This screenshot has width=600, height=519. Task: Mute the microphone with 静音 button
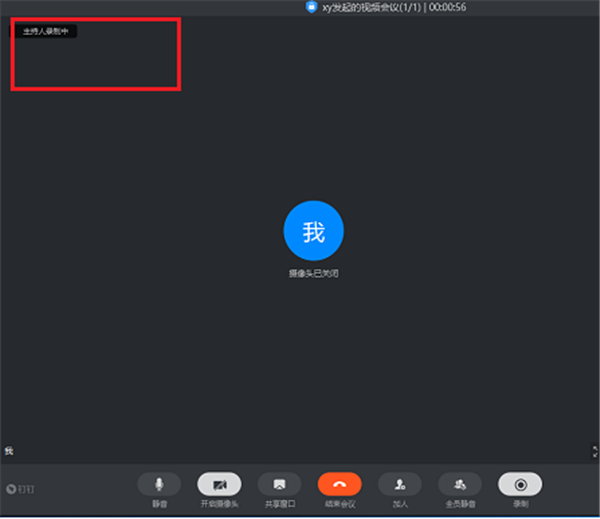159,484
